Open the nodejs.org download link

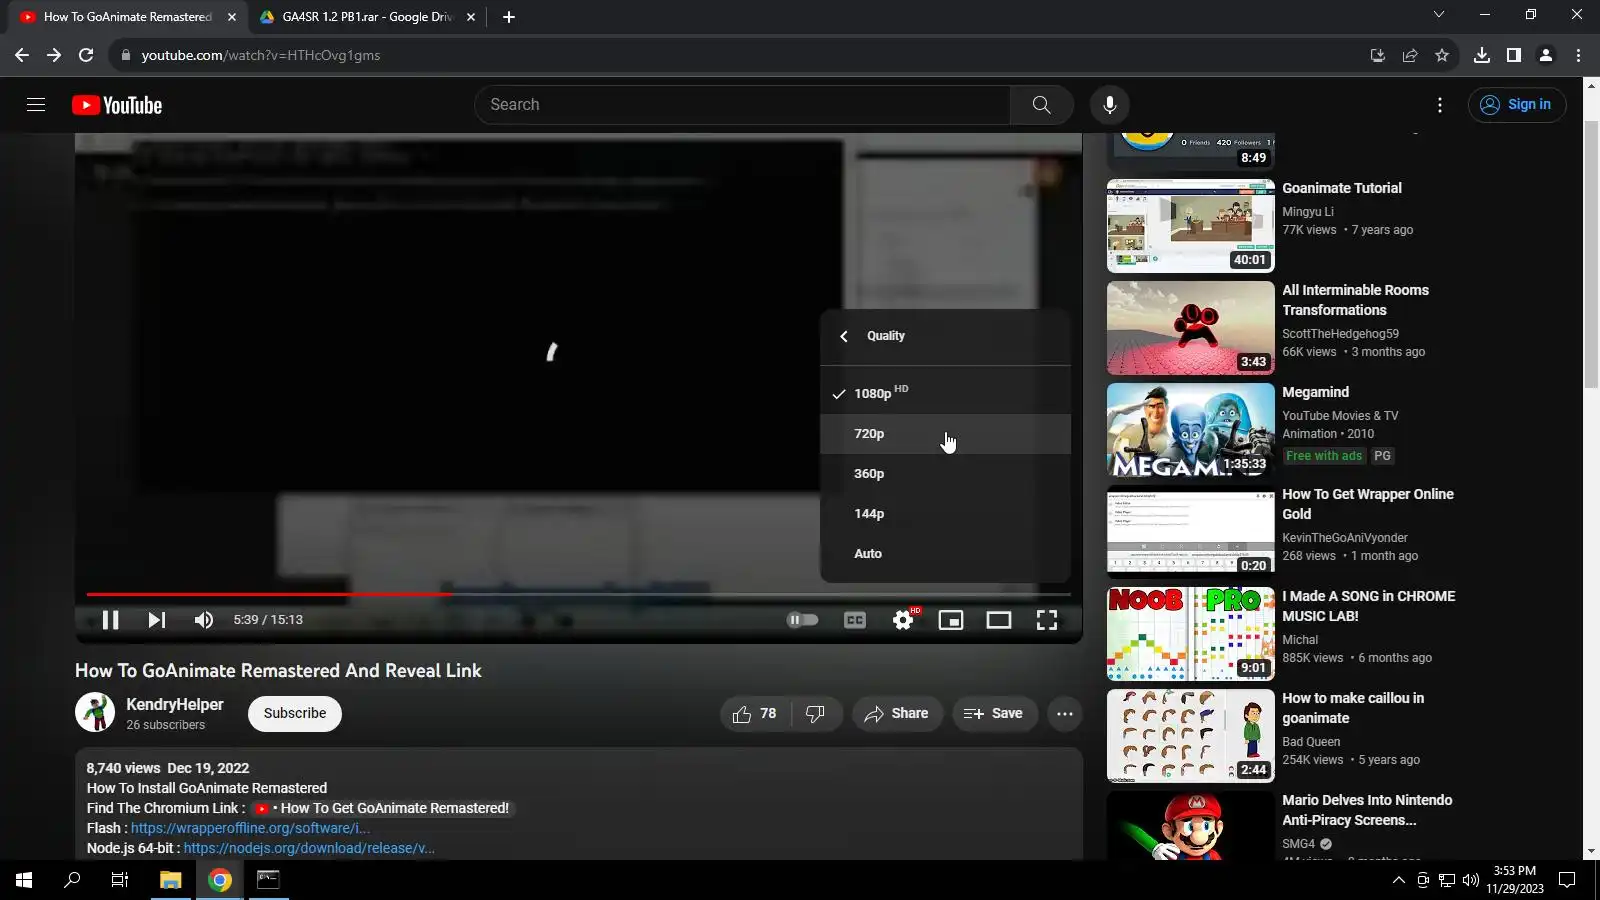(309, 848)
